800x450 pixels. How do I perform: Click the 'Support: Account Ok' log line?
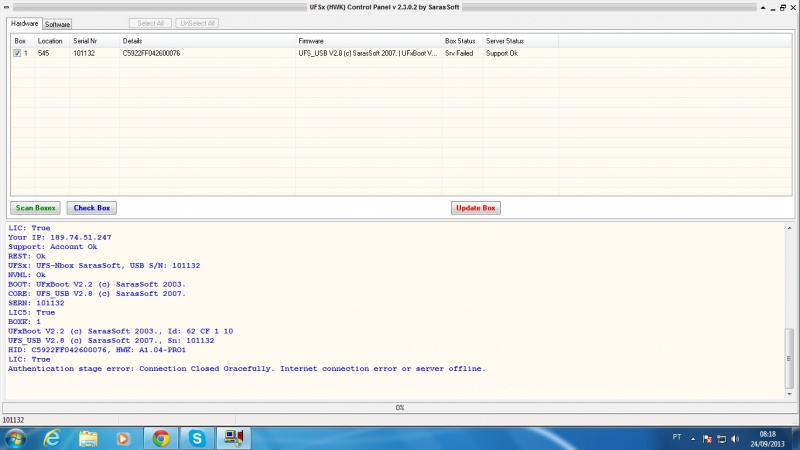(53, 247)
